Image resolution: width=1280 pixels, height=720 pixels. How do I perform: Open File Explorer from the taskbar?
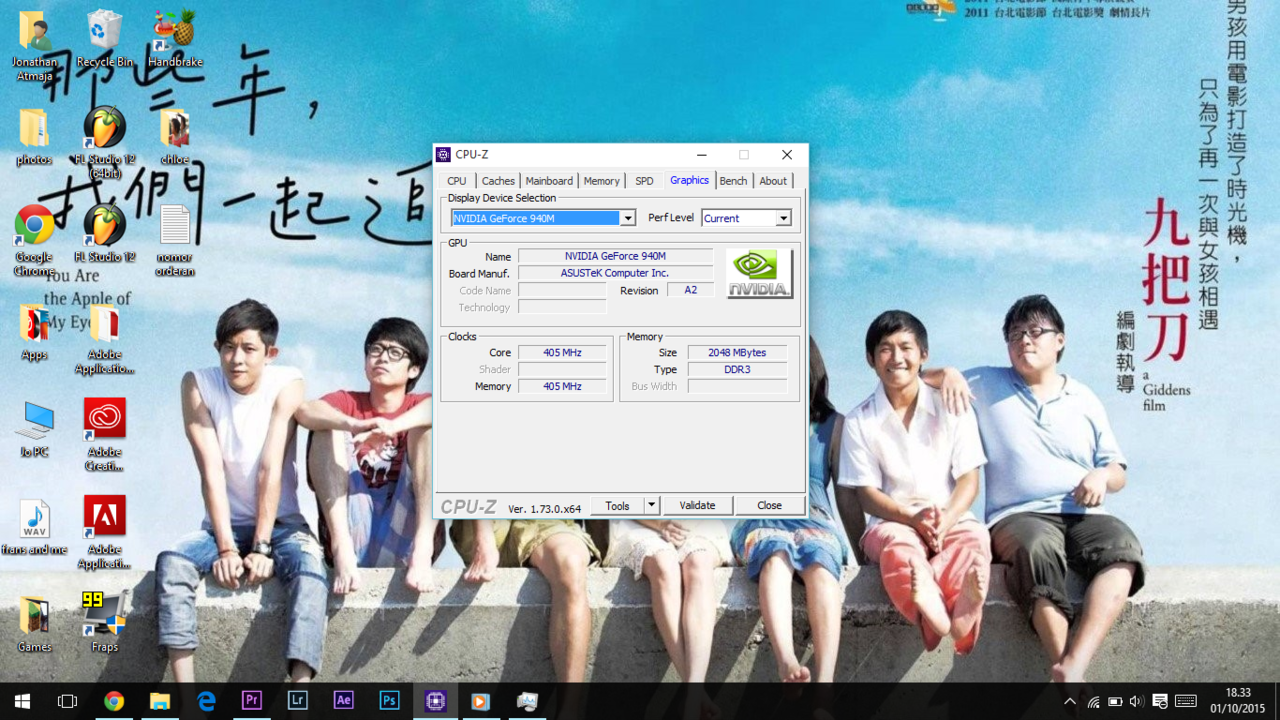click(160, 701)
